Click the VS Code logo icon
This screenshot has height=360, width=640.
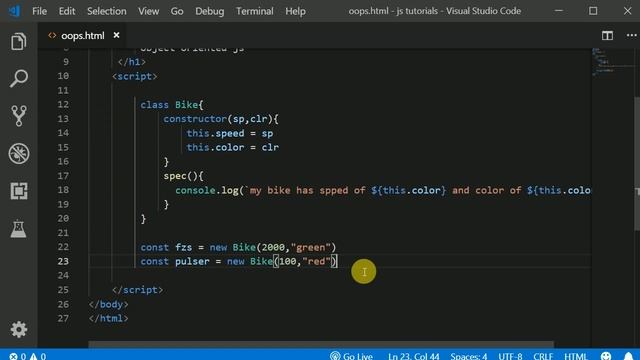tap(15, 11)
